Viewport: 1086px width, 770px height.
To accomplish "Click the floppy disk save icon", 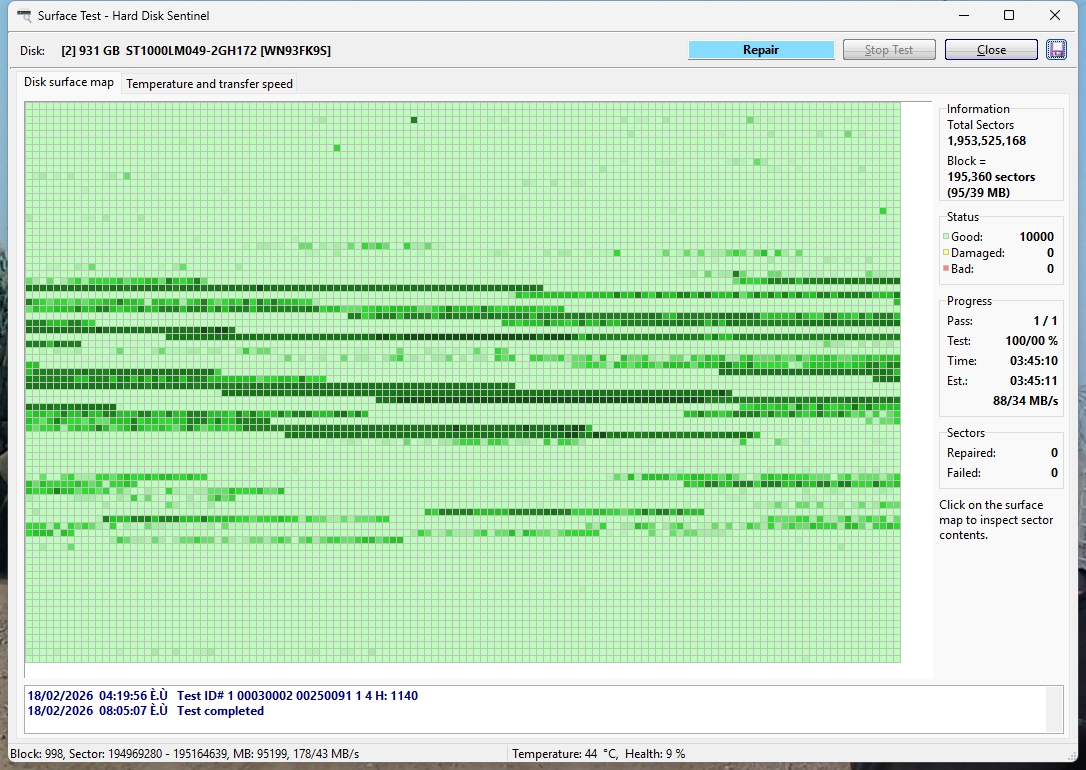I will tap(1056, 50).
